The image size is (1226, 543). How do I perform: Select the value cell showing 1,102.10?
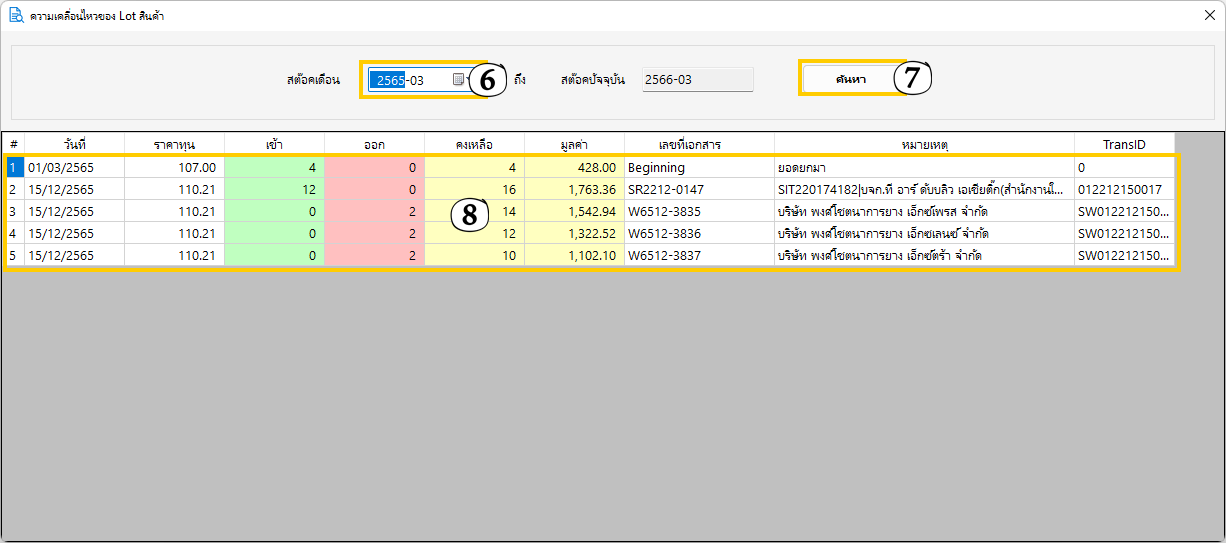click(574, 256)
